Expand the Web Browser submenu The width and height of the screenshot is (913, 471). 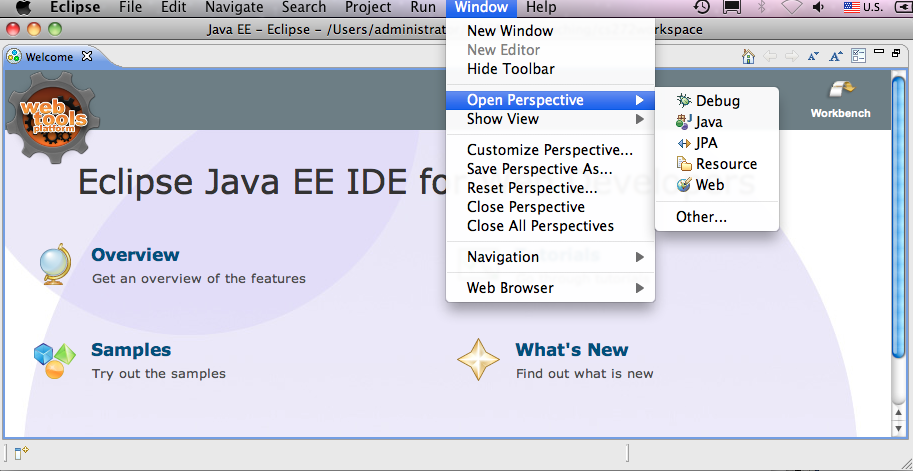(x=550, y=288)
